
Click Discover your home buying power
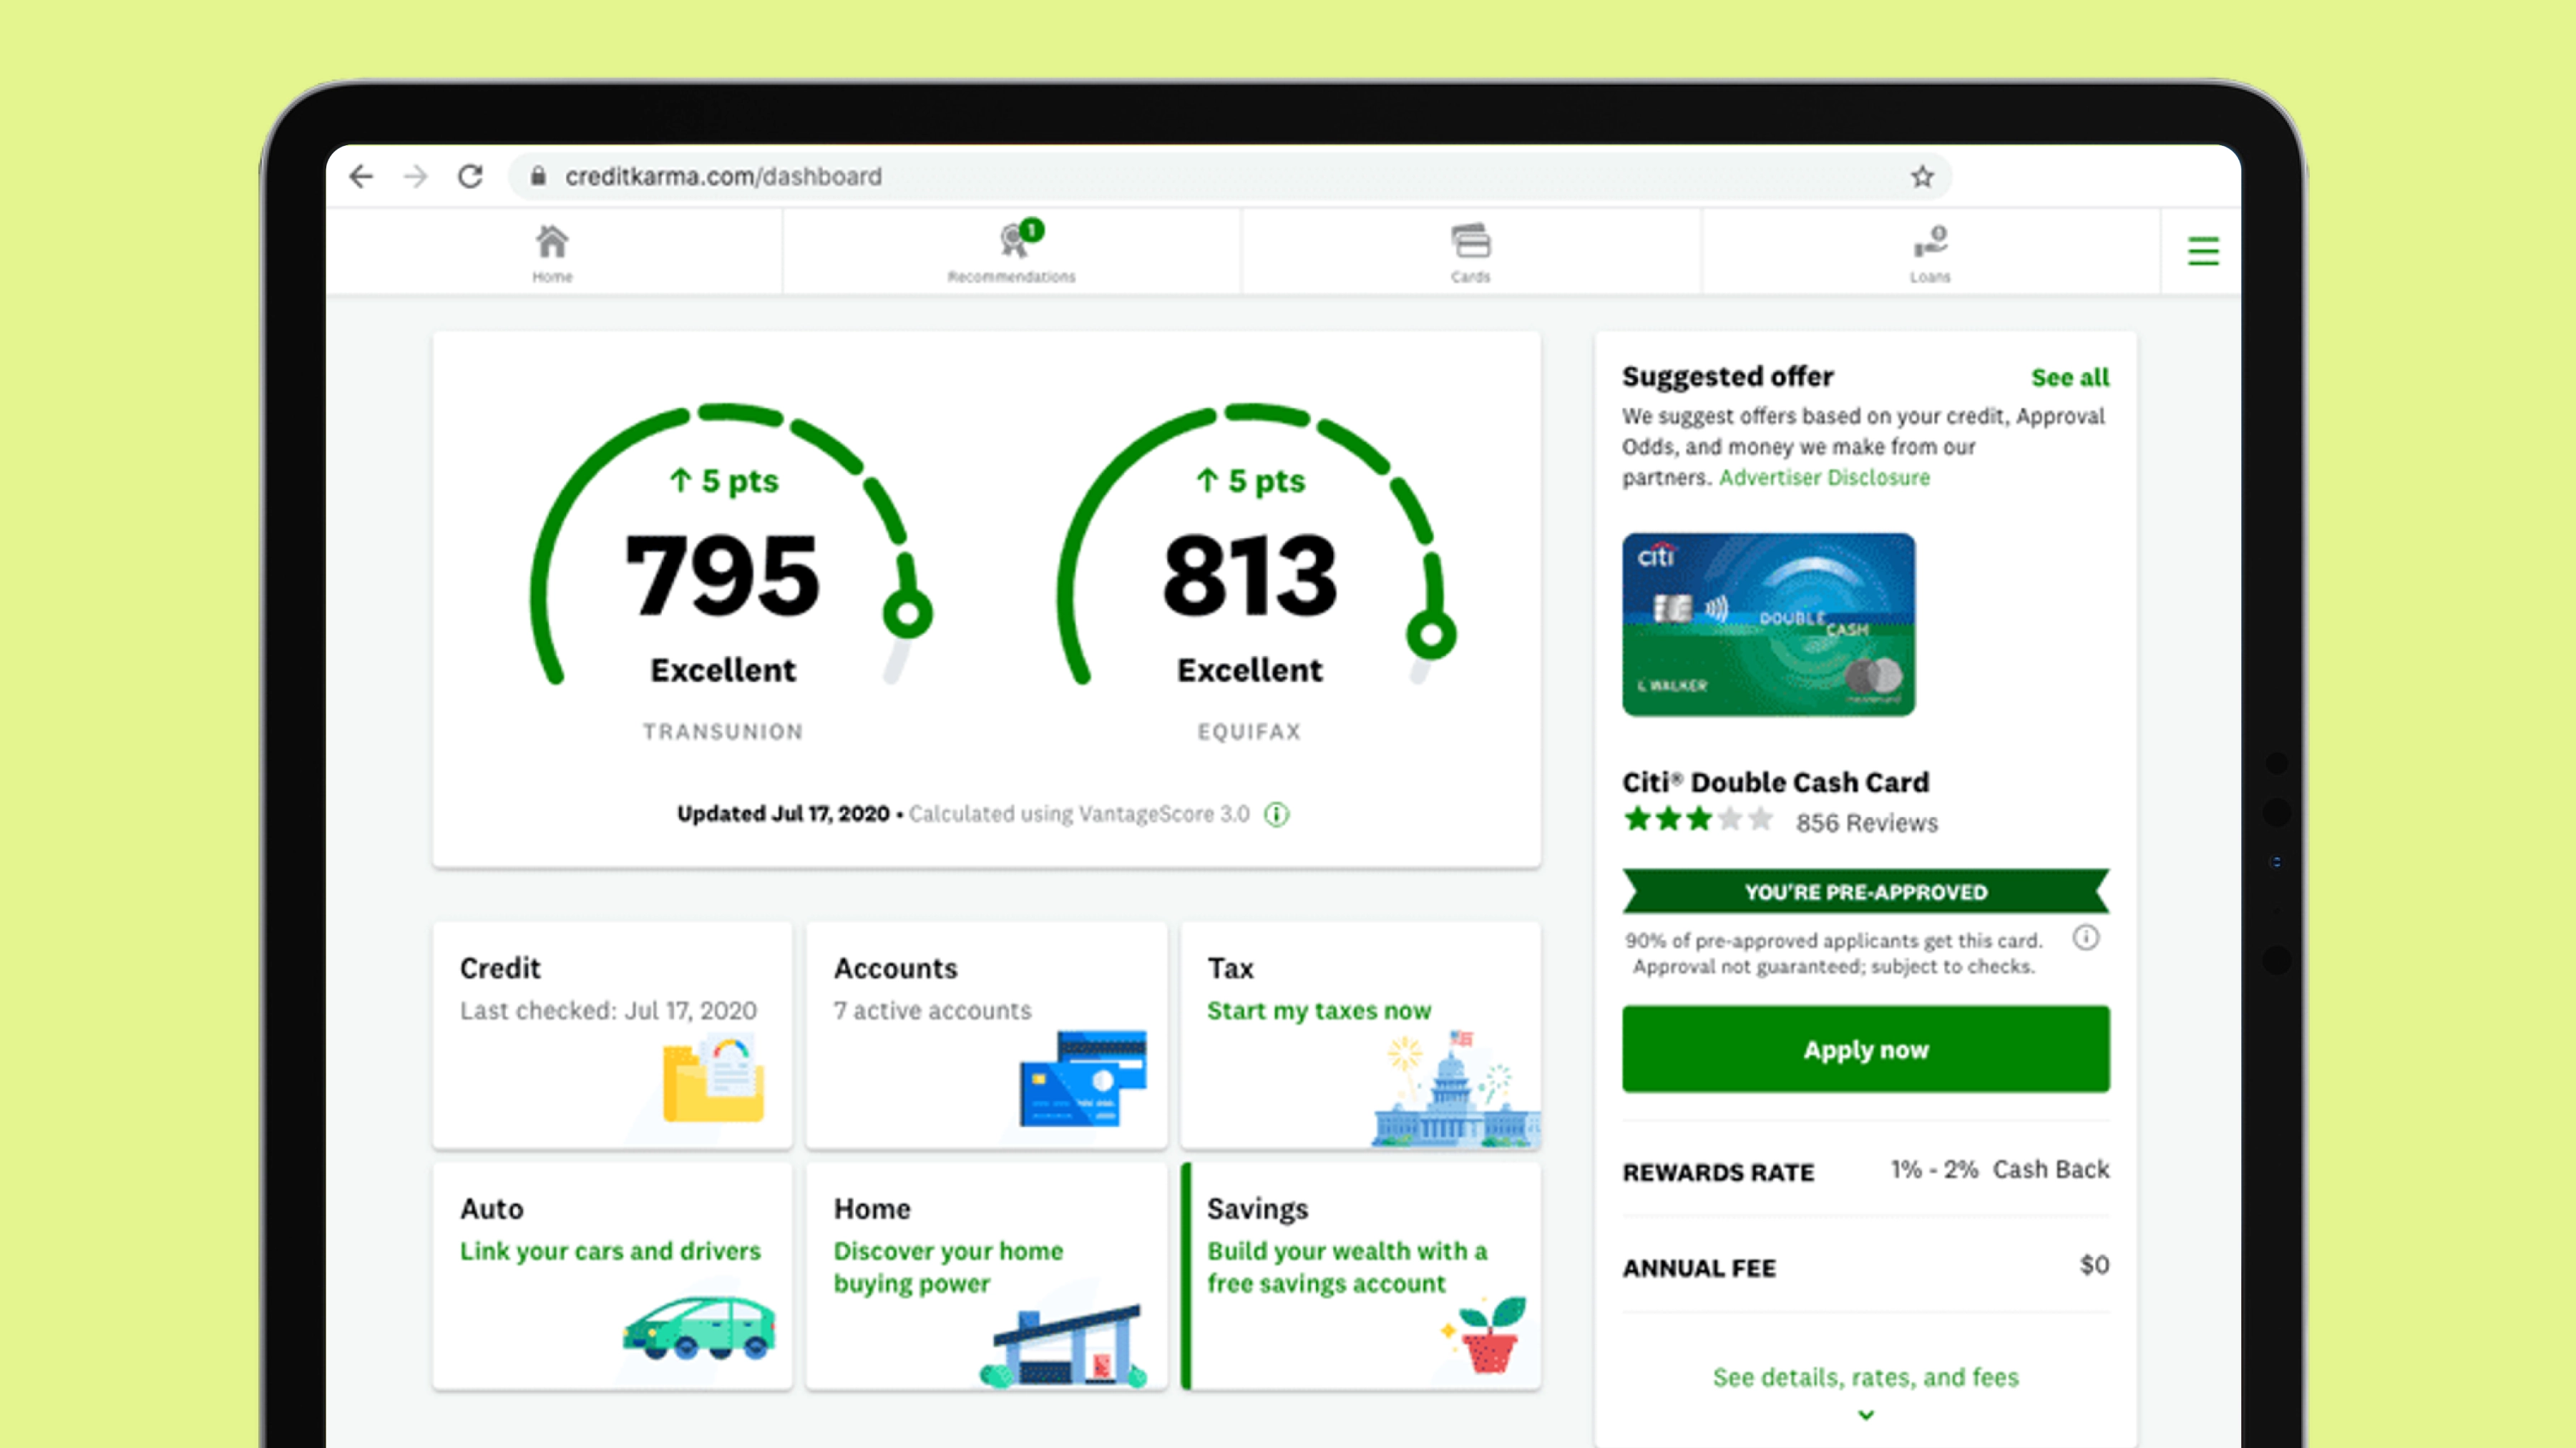pos(948,1267)
